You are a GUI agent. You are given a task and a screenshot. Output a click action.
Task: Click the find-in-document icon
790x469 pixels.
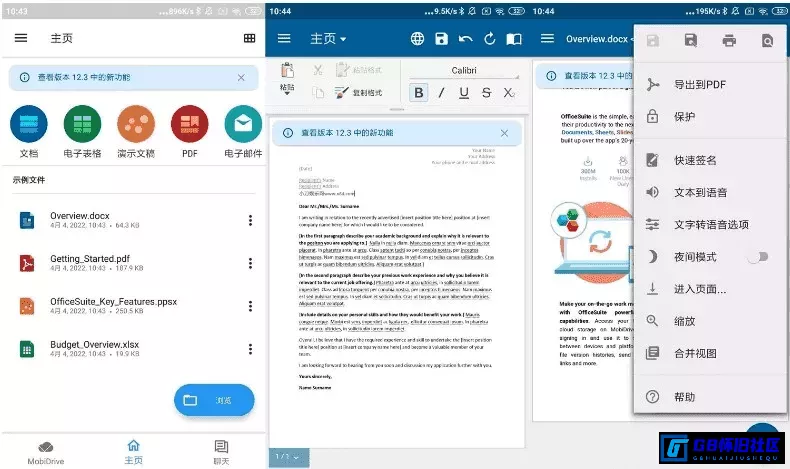tap(767, 40)
